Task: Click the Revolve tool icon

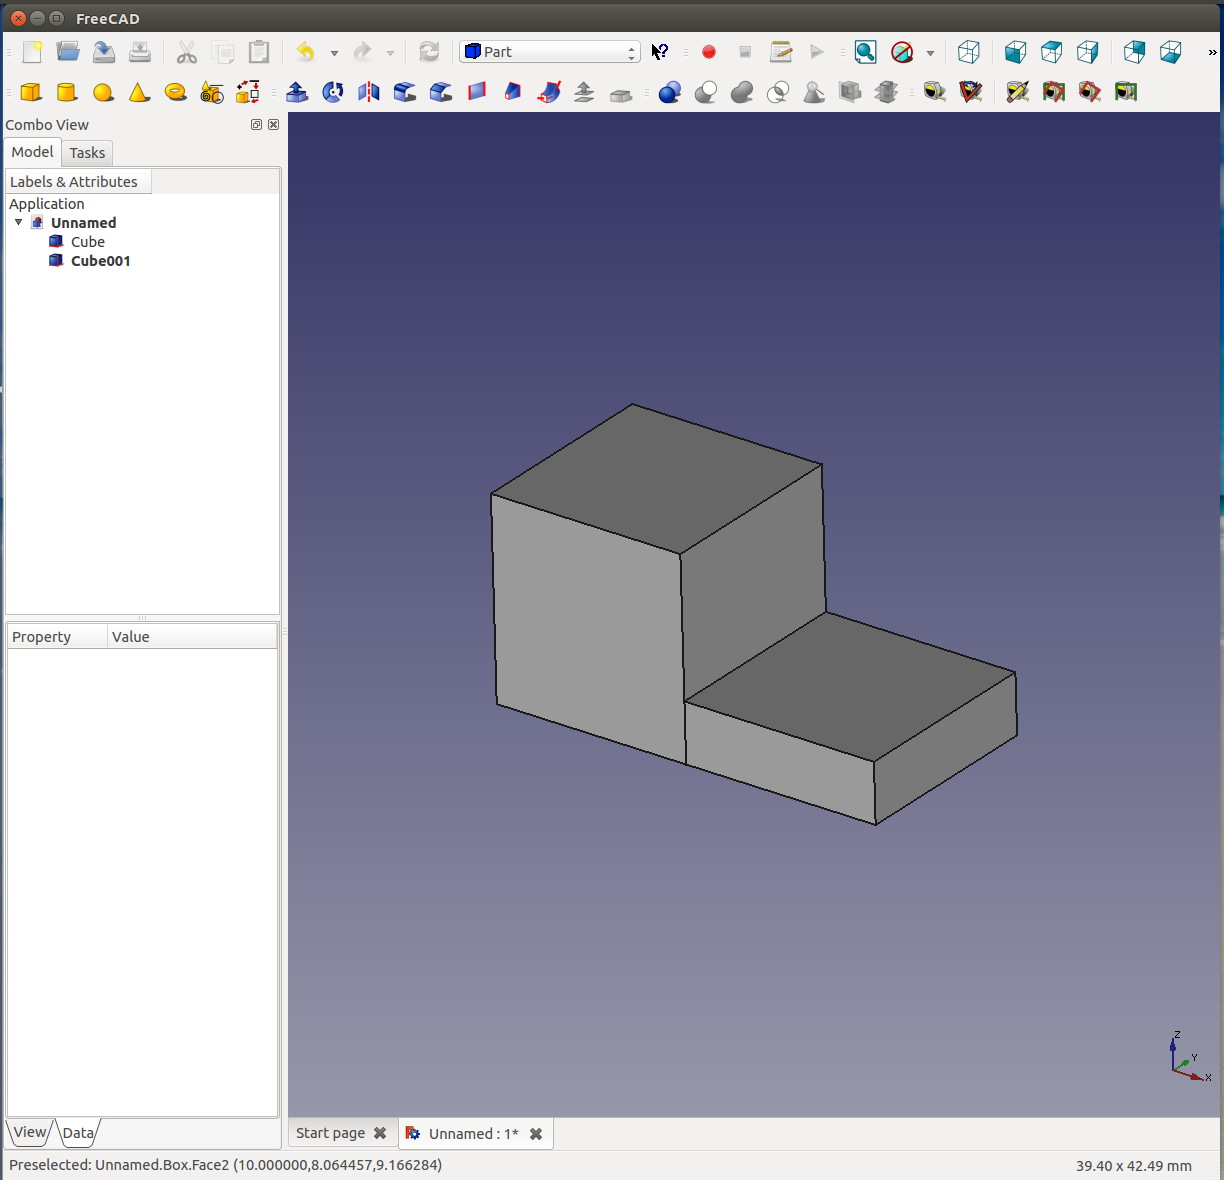Action: tap(333, 92)
